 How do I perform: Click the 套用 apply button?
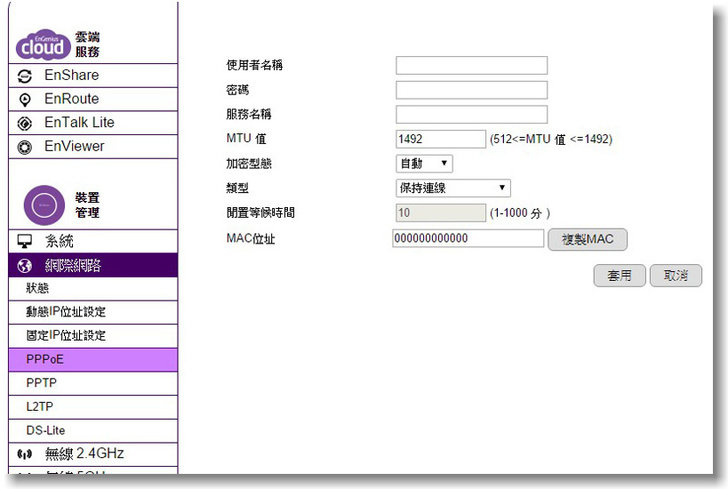point(619,276)
